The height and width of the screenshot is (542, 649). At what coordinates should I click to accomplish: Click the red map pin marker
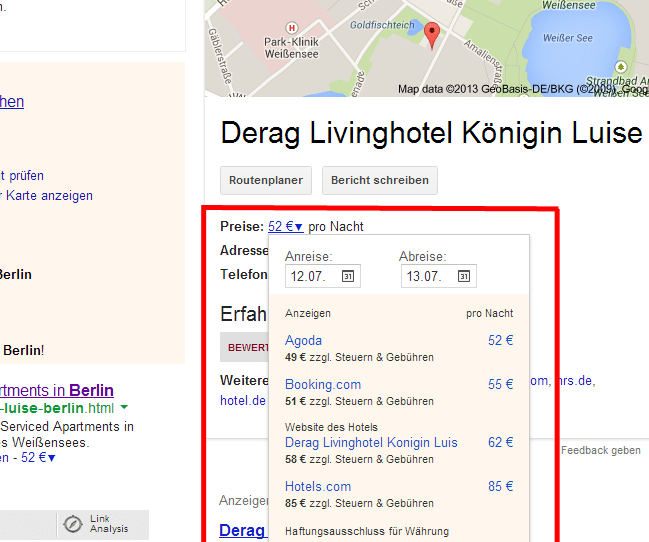pyautogui.click(x=432, y=36)
